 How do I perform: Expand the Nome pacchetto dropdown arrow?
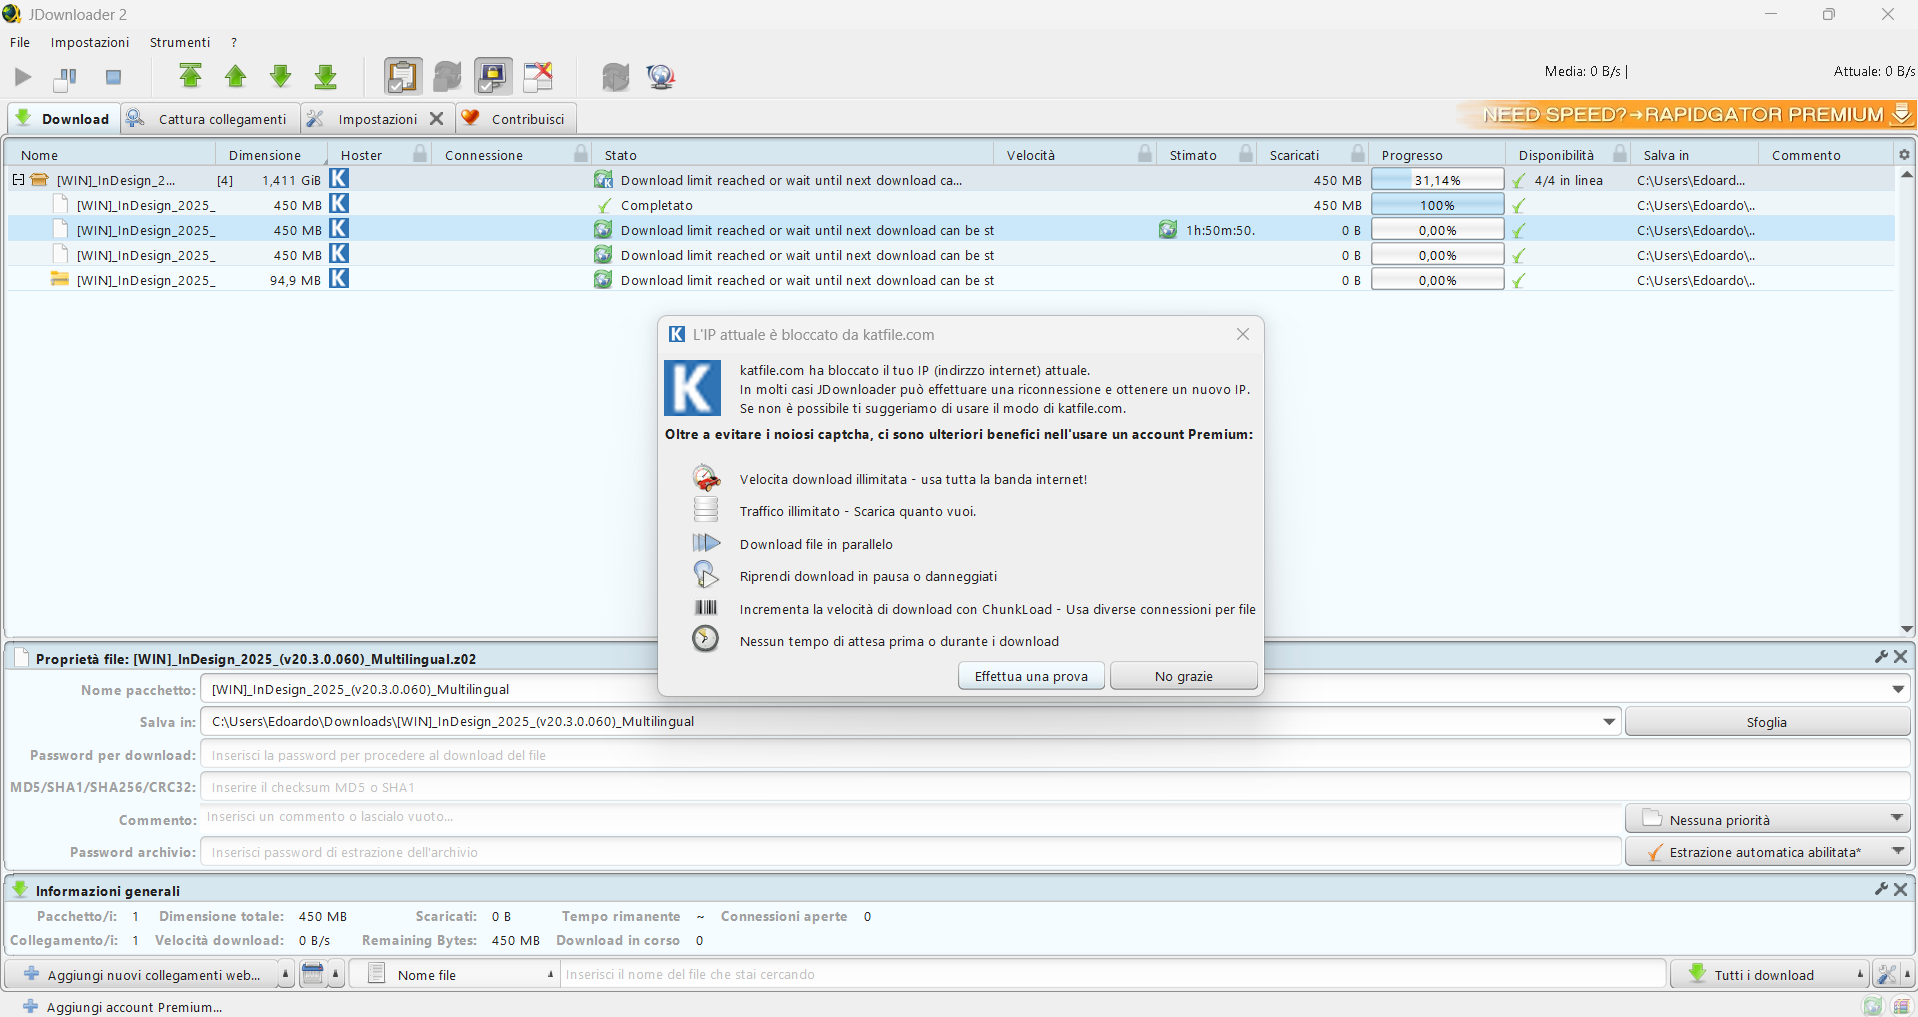(x=1898, y=689)
